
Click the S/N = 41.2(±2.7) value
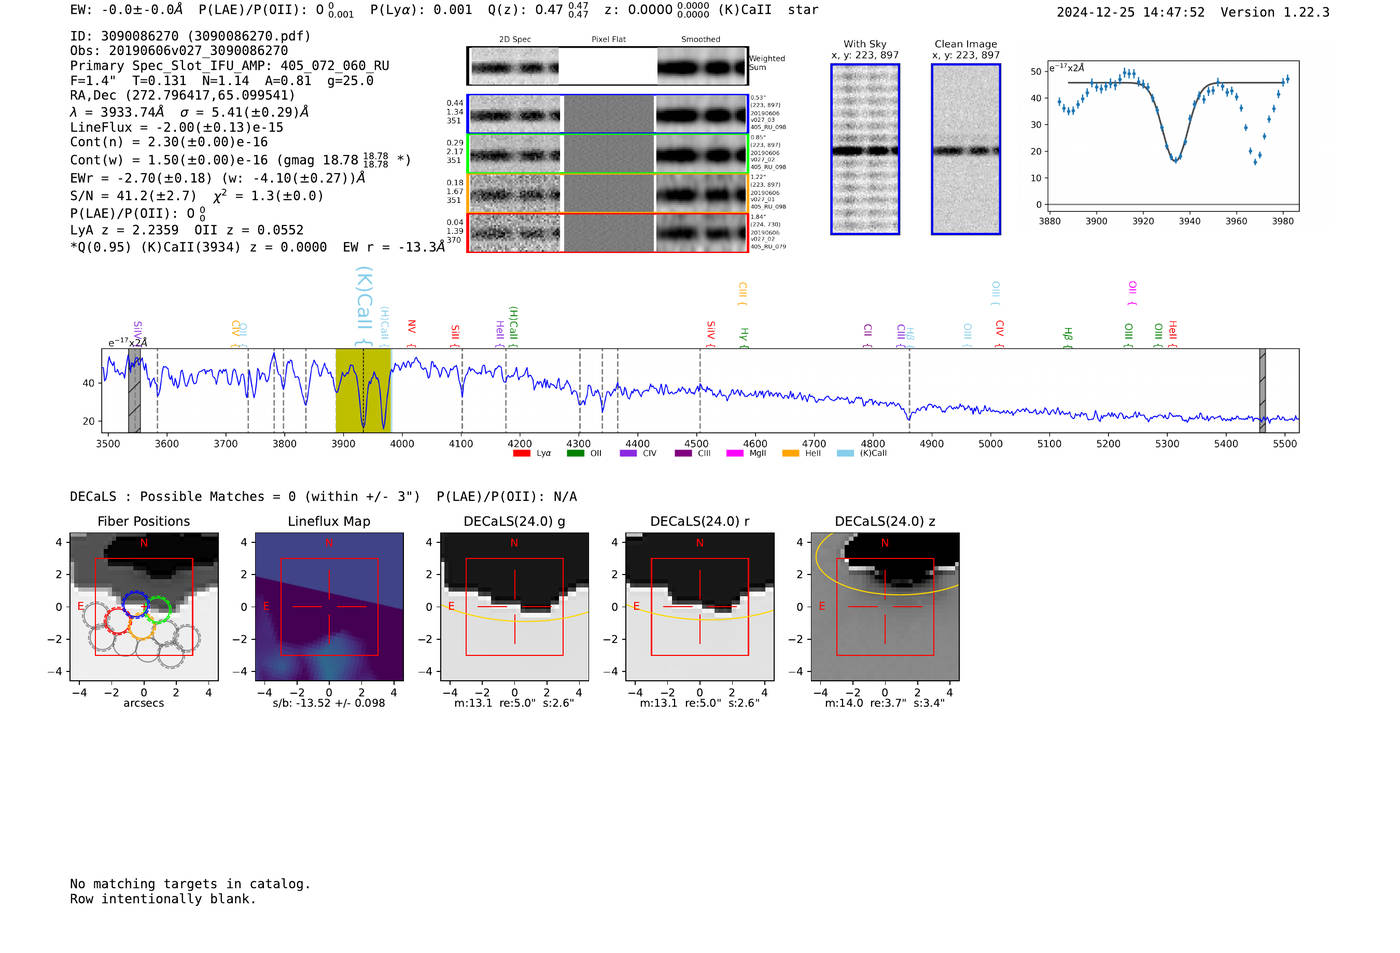133,196
